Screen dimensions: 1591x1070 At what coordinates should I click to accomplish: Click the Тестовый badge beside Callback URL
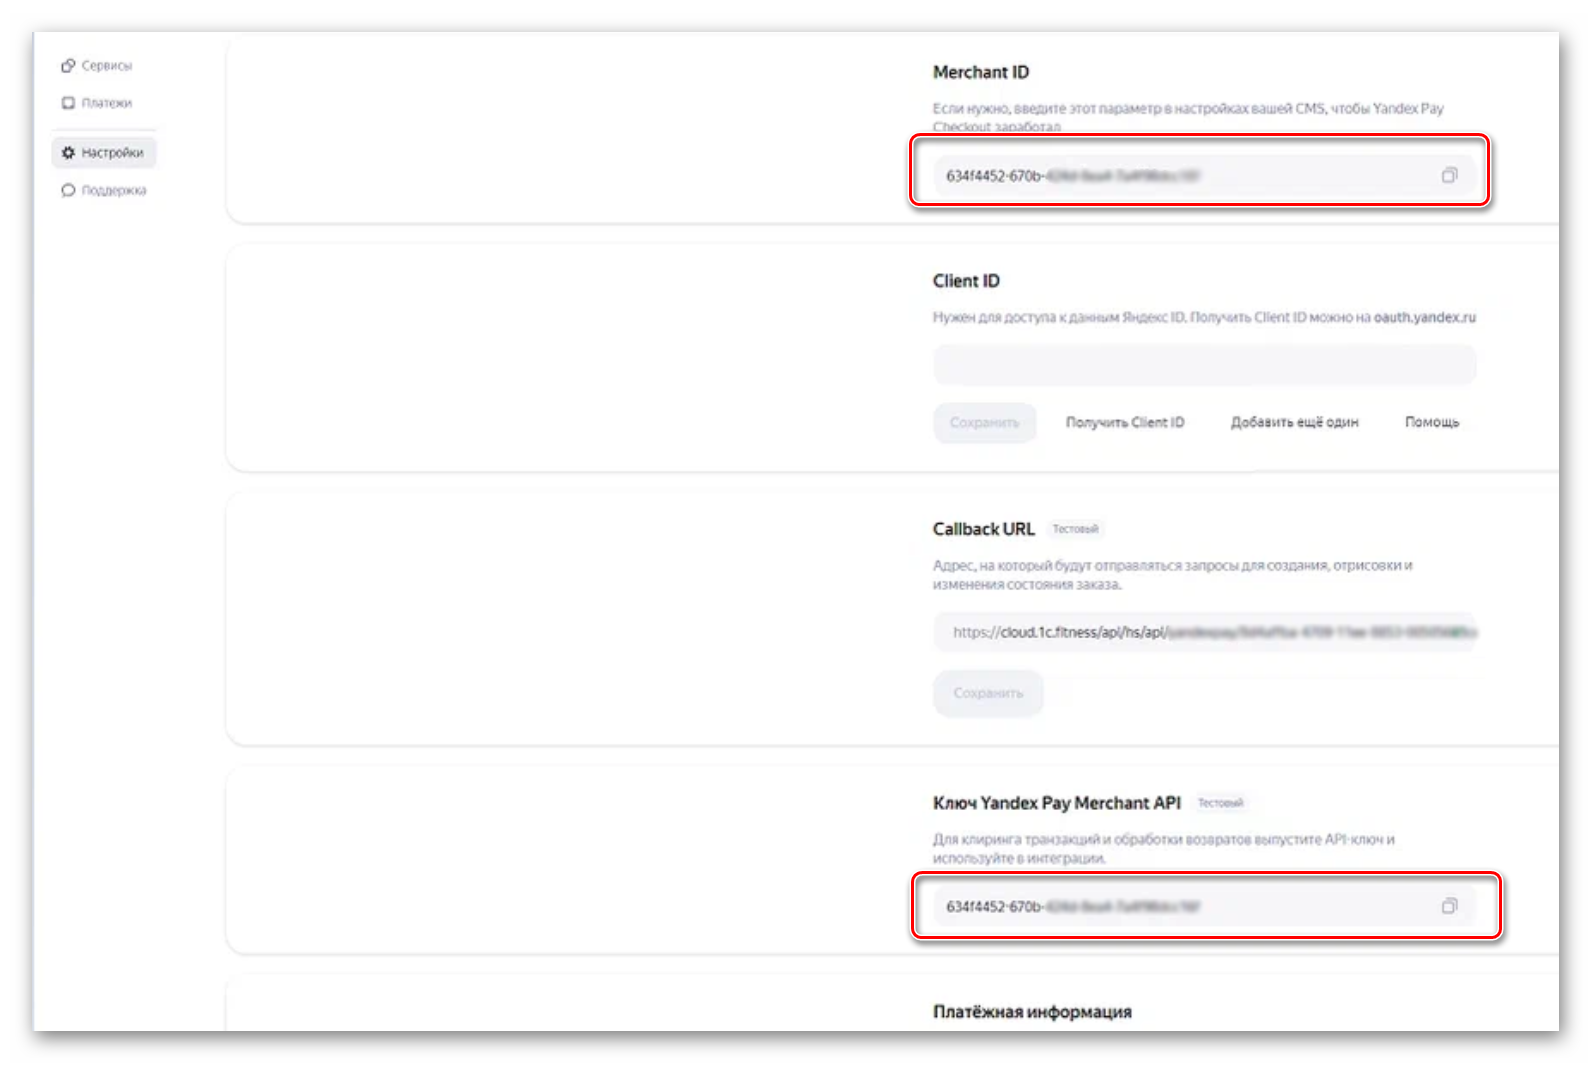click(x=1075, y=529)
